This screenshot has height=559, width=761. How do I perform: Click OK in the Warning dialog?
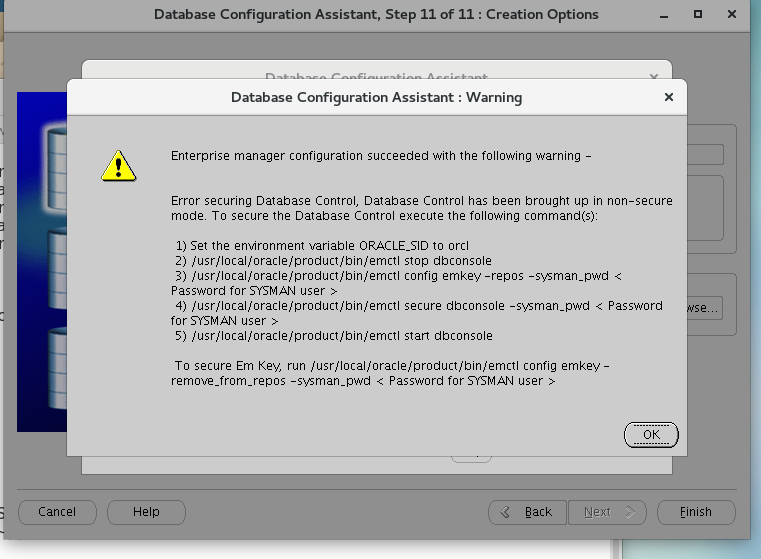651,435
